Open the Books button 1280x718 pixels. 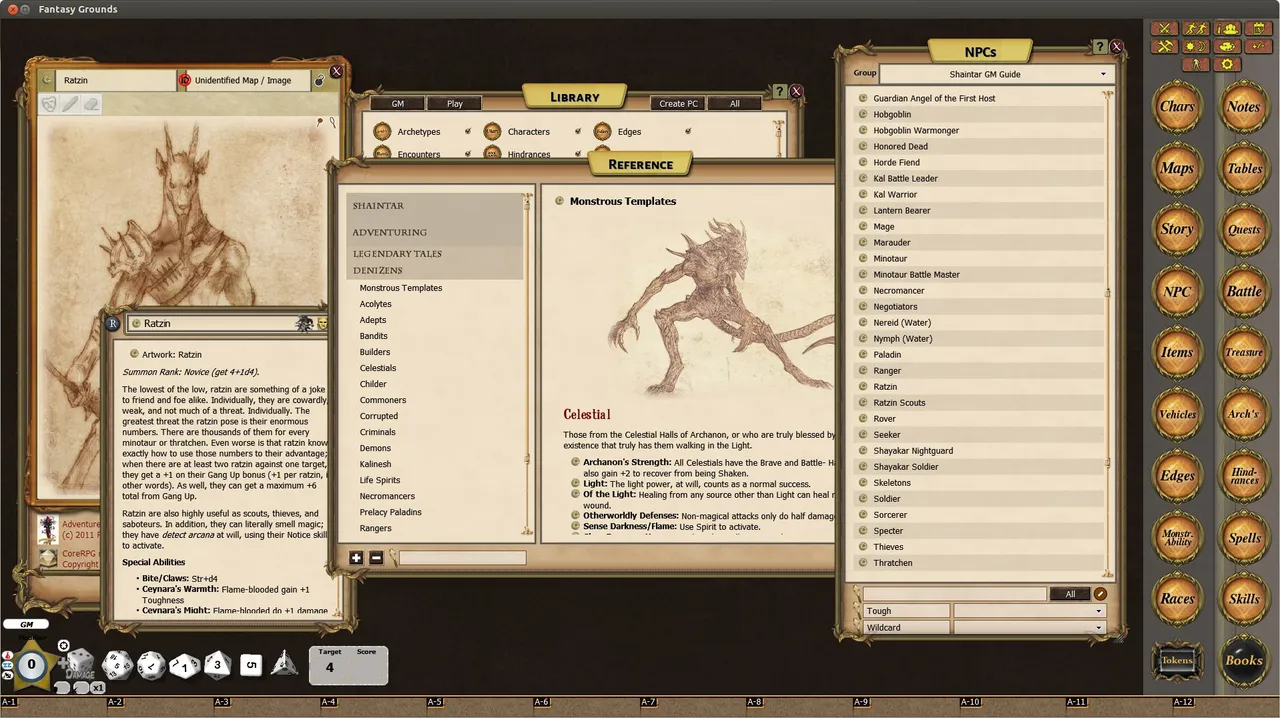(x=1245, y=660)
